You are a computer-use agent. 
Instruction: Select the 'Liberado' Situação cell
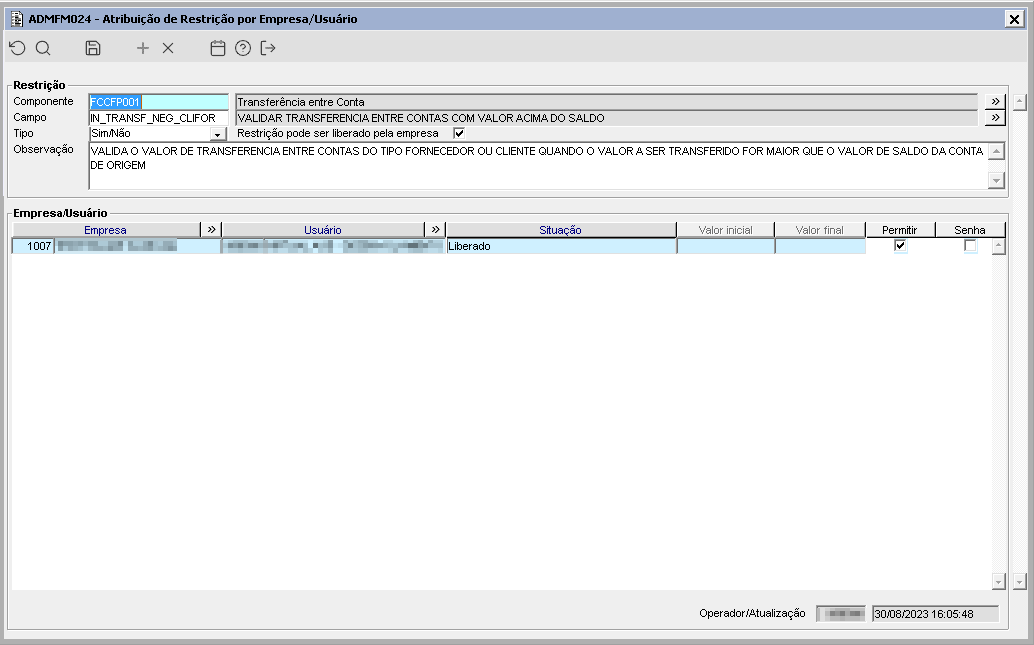click(x=561, y=246)
